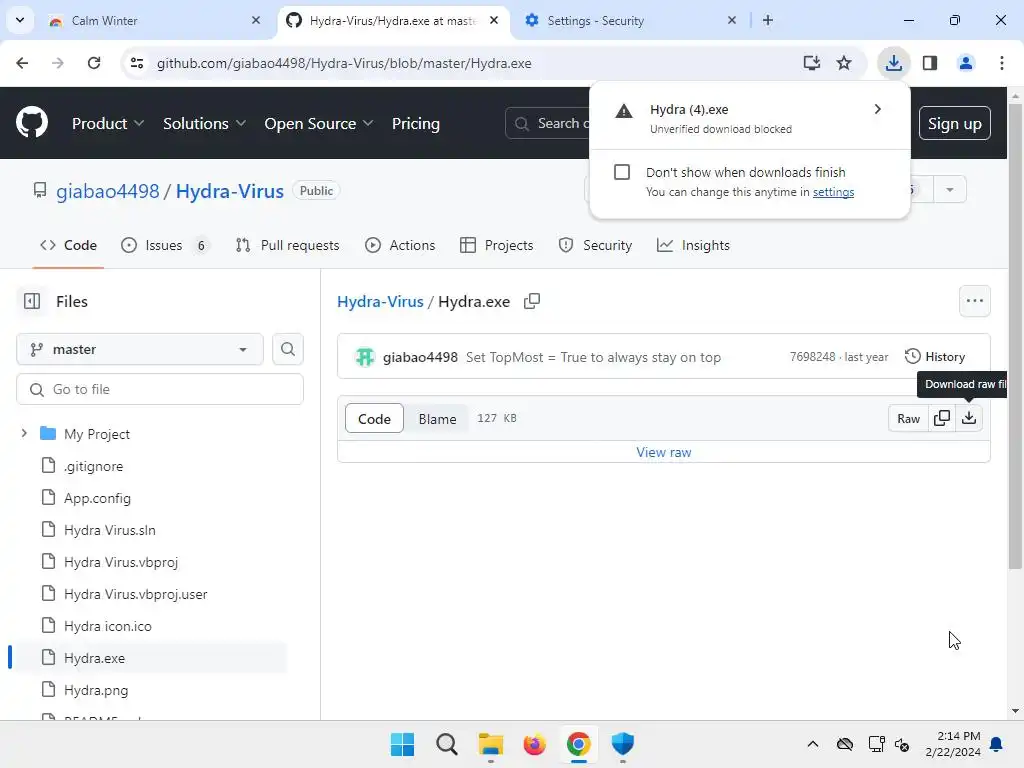Screen dimensions: 1024x768
Task: Open the giabao4498 owner link
Action: point(108,191)
